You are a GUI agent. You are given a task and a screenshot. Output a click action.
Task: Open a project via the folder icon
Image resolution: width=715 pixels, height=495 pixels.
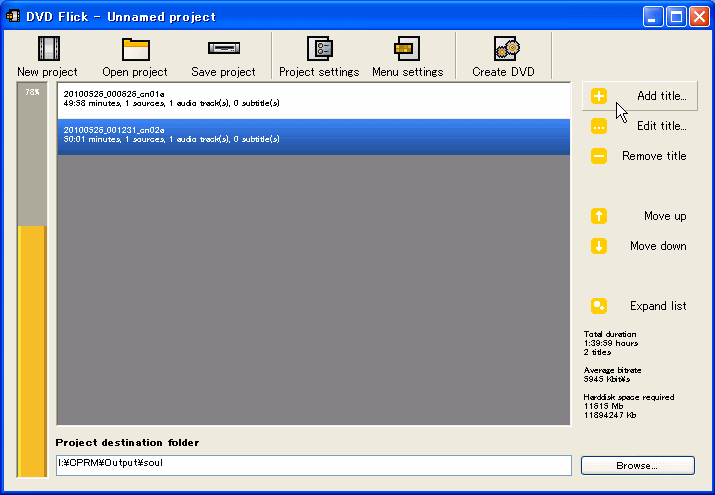pyautogui.click(x=135, y=48)
